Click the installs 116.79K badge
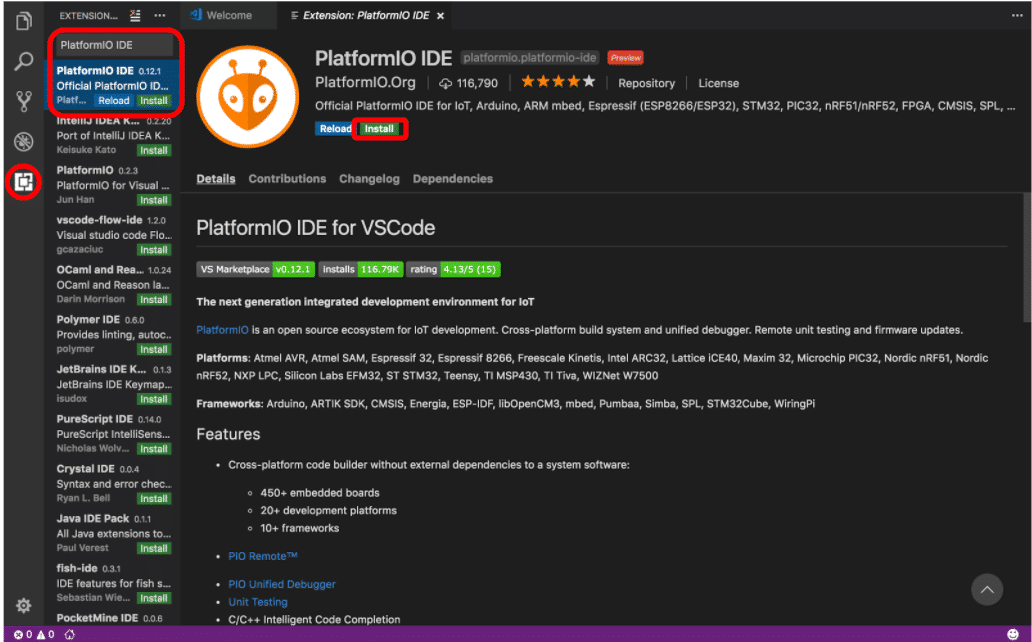This screenshot has width=1032, height=642. [x=361, y=269]
